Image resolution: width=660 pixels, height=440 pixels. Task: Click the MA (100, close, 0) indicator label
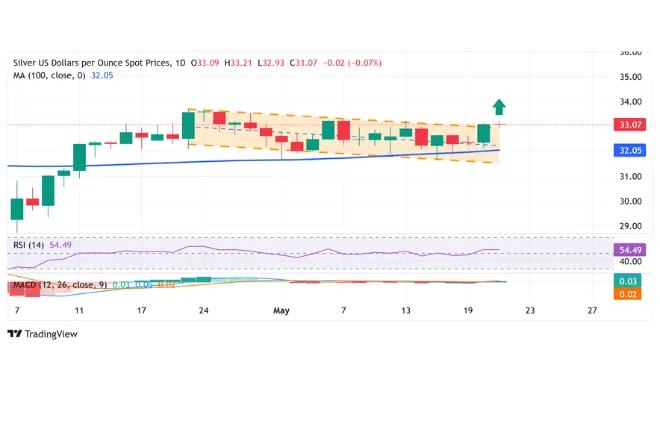click(49, 75)
